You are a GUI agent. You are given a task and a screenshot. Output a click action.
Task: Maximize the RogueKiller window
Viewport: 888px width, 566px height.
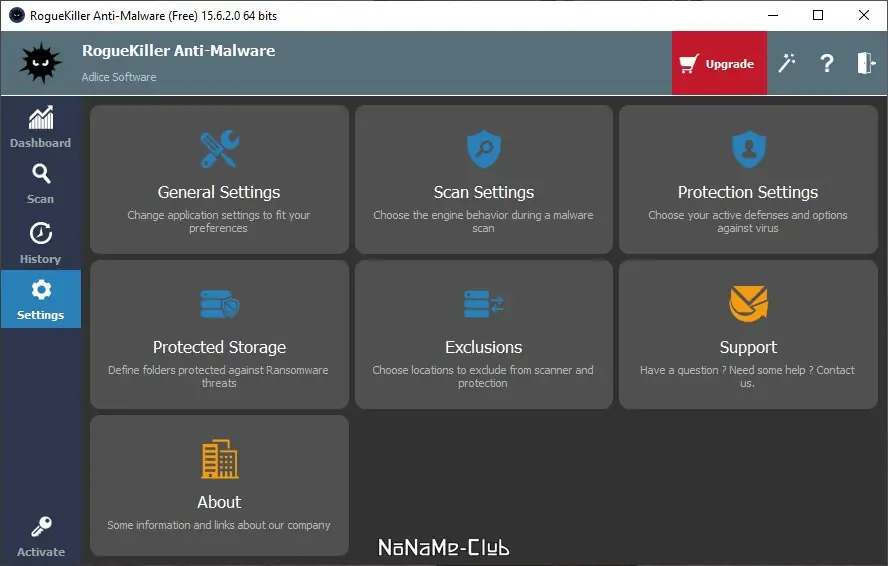(818, 15)
